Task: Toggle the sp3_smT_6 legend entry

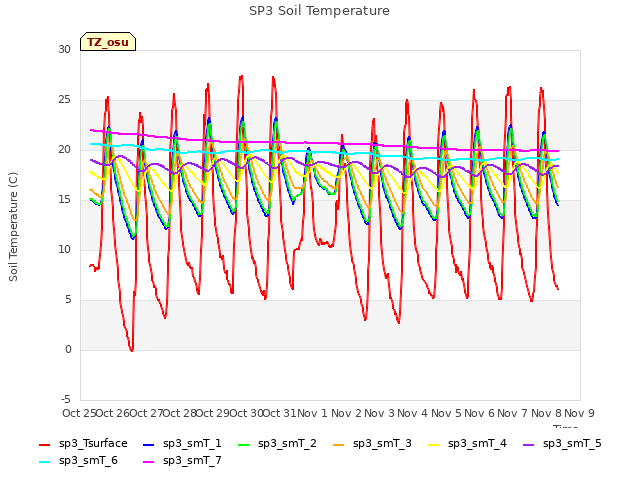Action: (78, 461)
